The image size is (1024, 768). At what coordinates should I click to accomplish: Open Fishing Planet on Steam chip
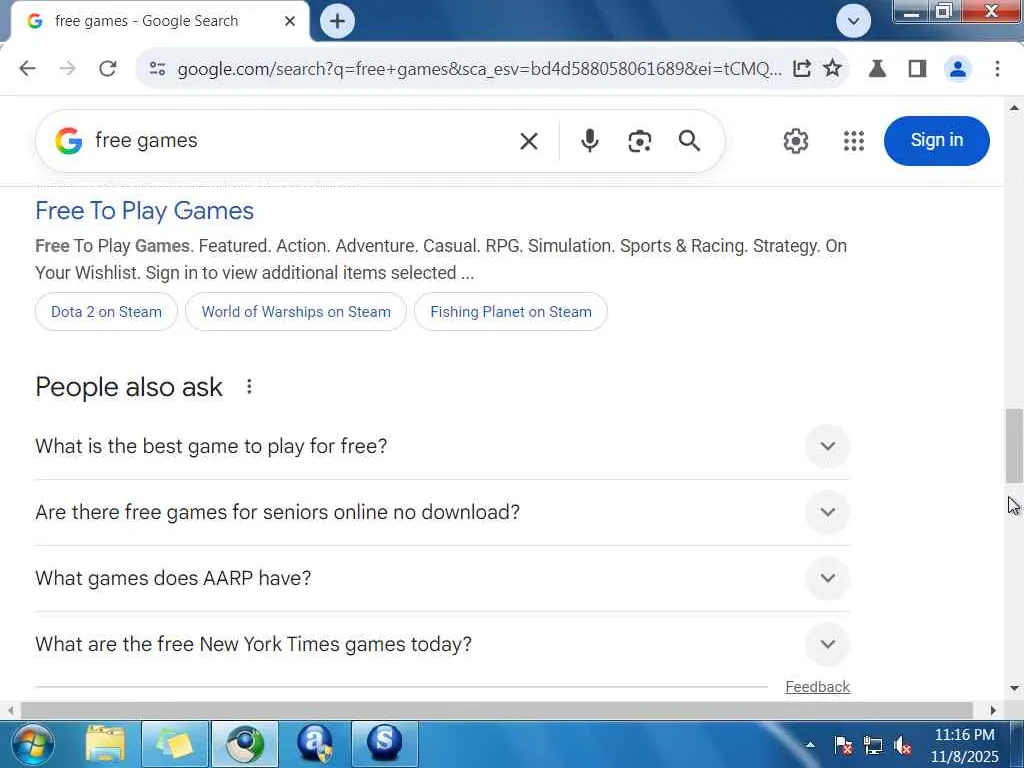pyautogui.click(x=511, y=312)
